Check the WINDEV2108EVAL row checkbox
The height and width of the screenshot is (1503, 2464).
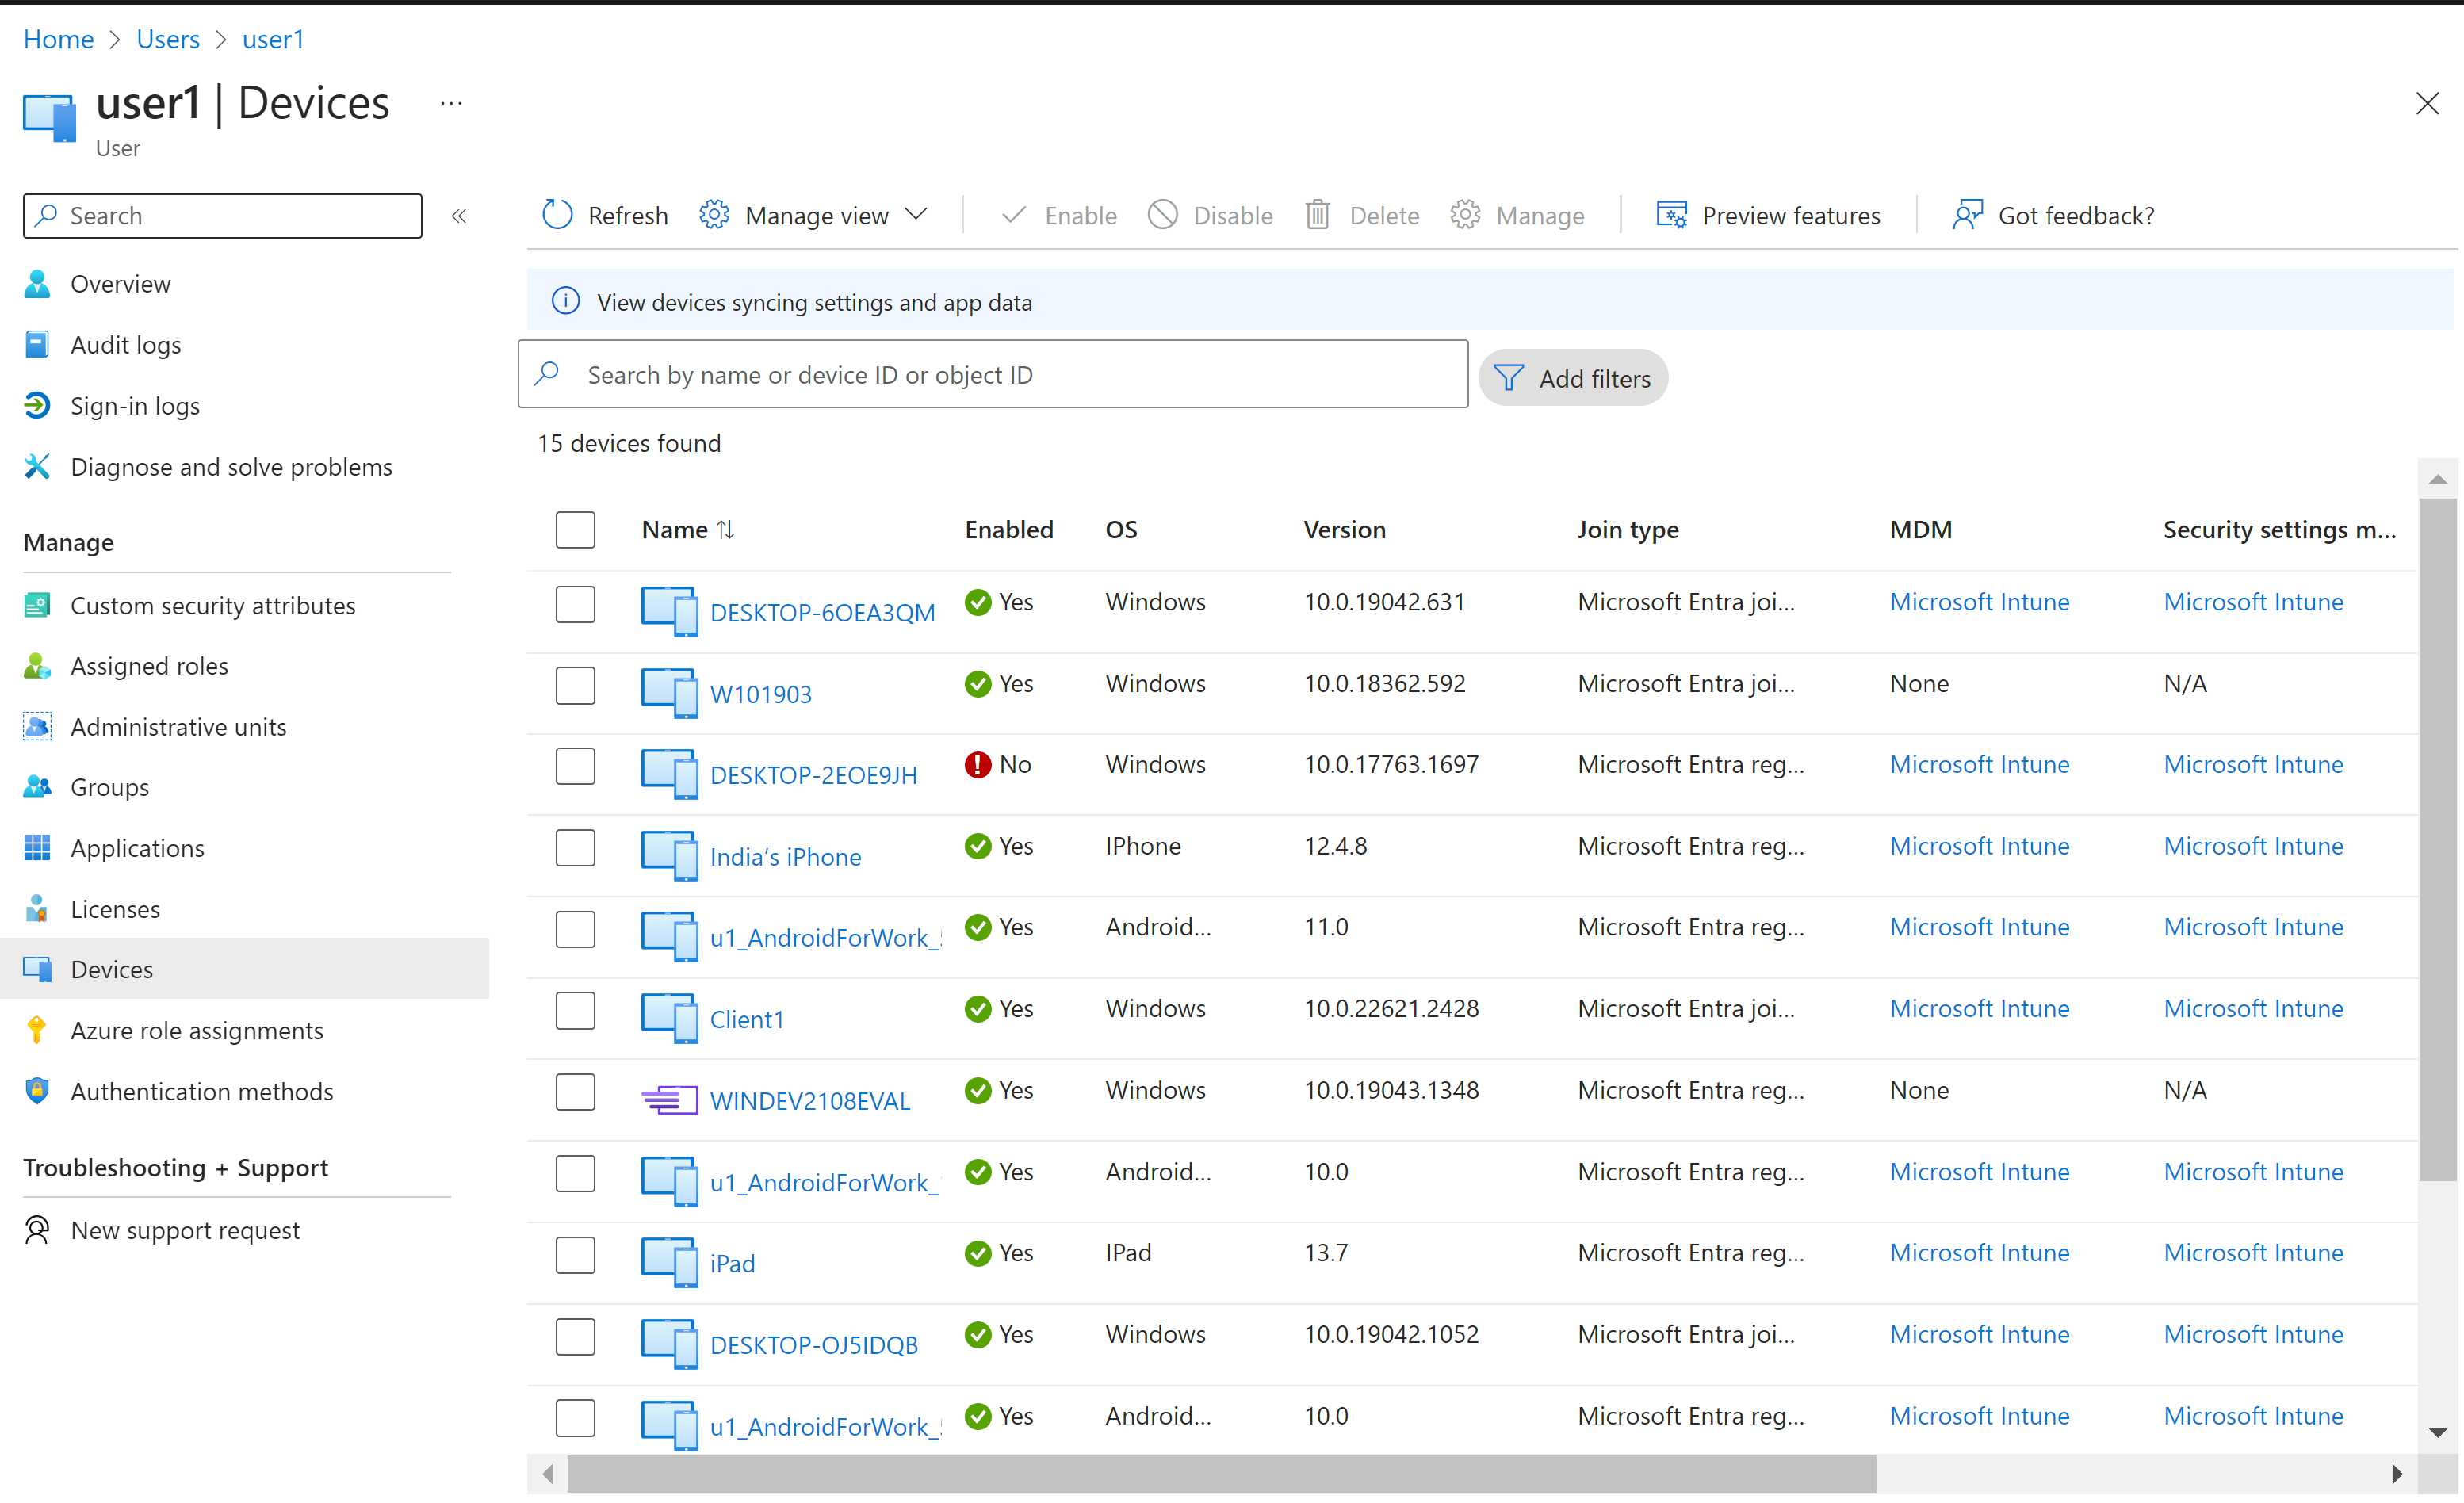point(575,1092)
